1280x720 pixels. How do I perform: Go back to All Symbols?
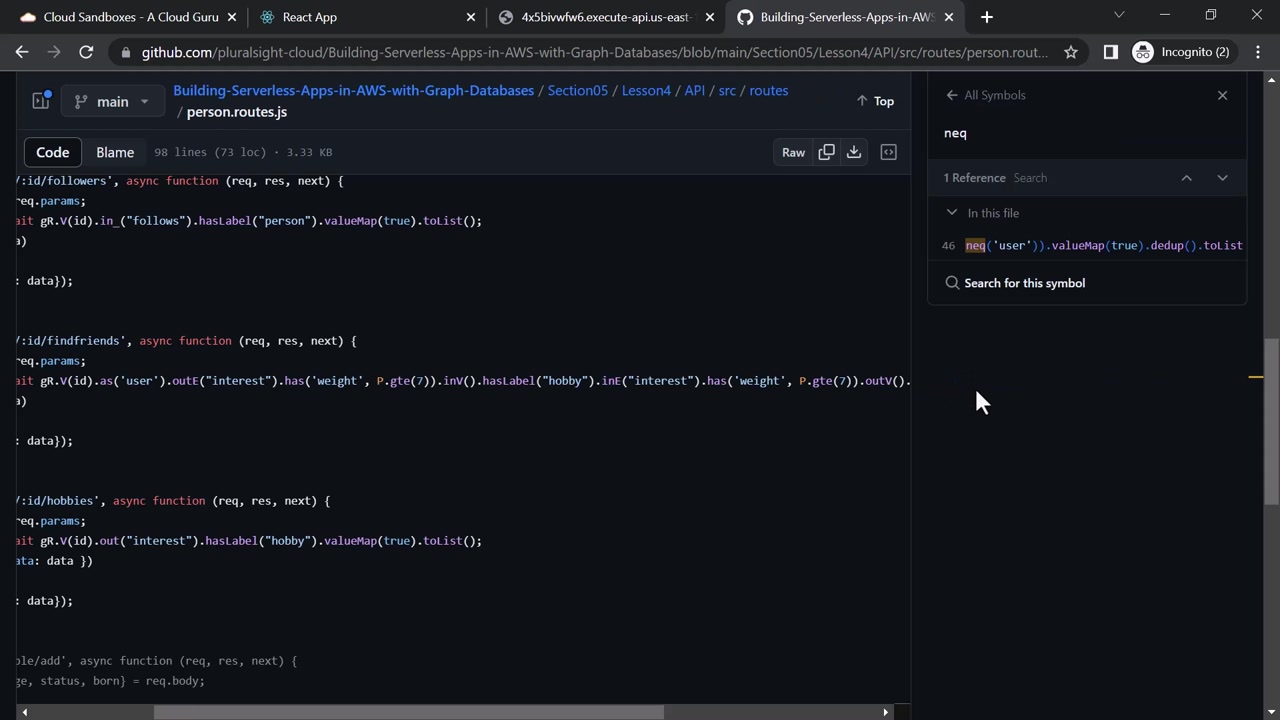coord(985,95)
